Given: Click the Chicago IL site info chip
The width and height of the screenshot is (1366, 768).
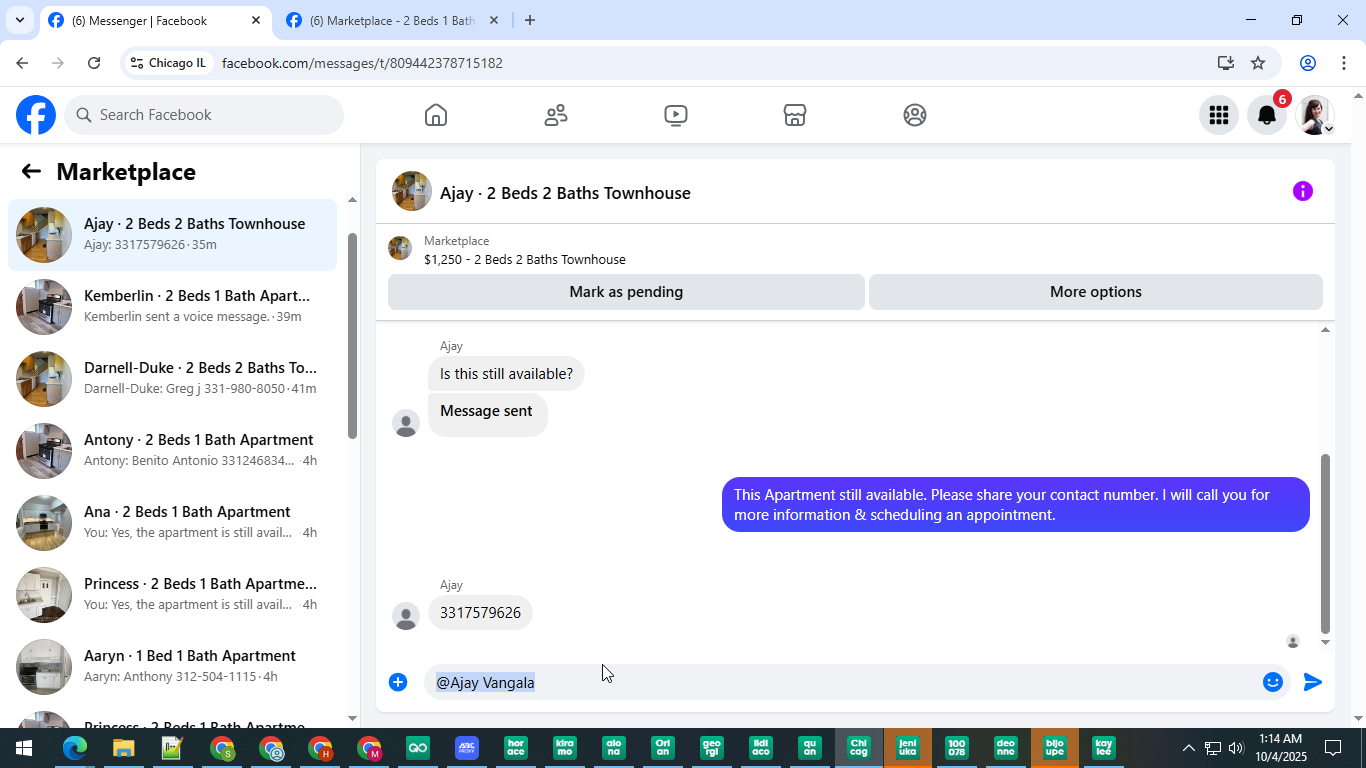Looking at the screenshot, I should point(168,63).
